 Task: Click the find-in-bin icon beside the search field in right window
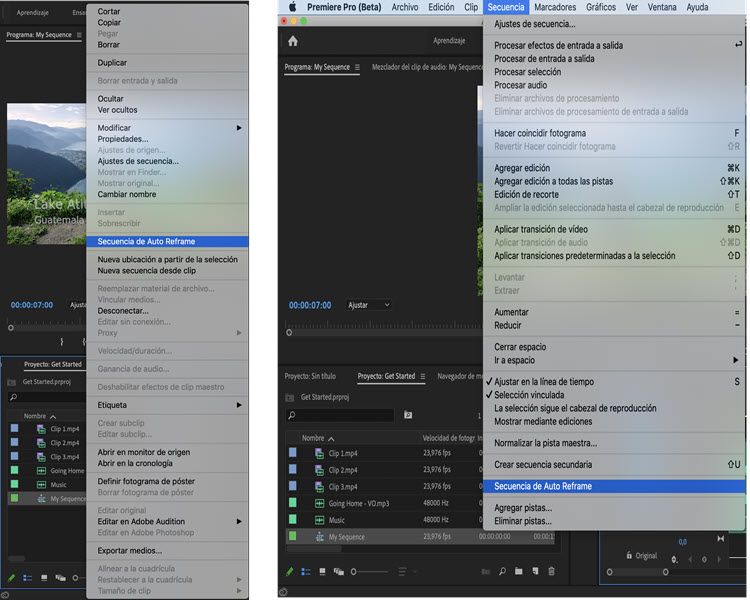tap(408, 415)
